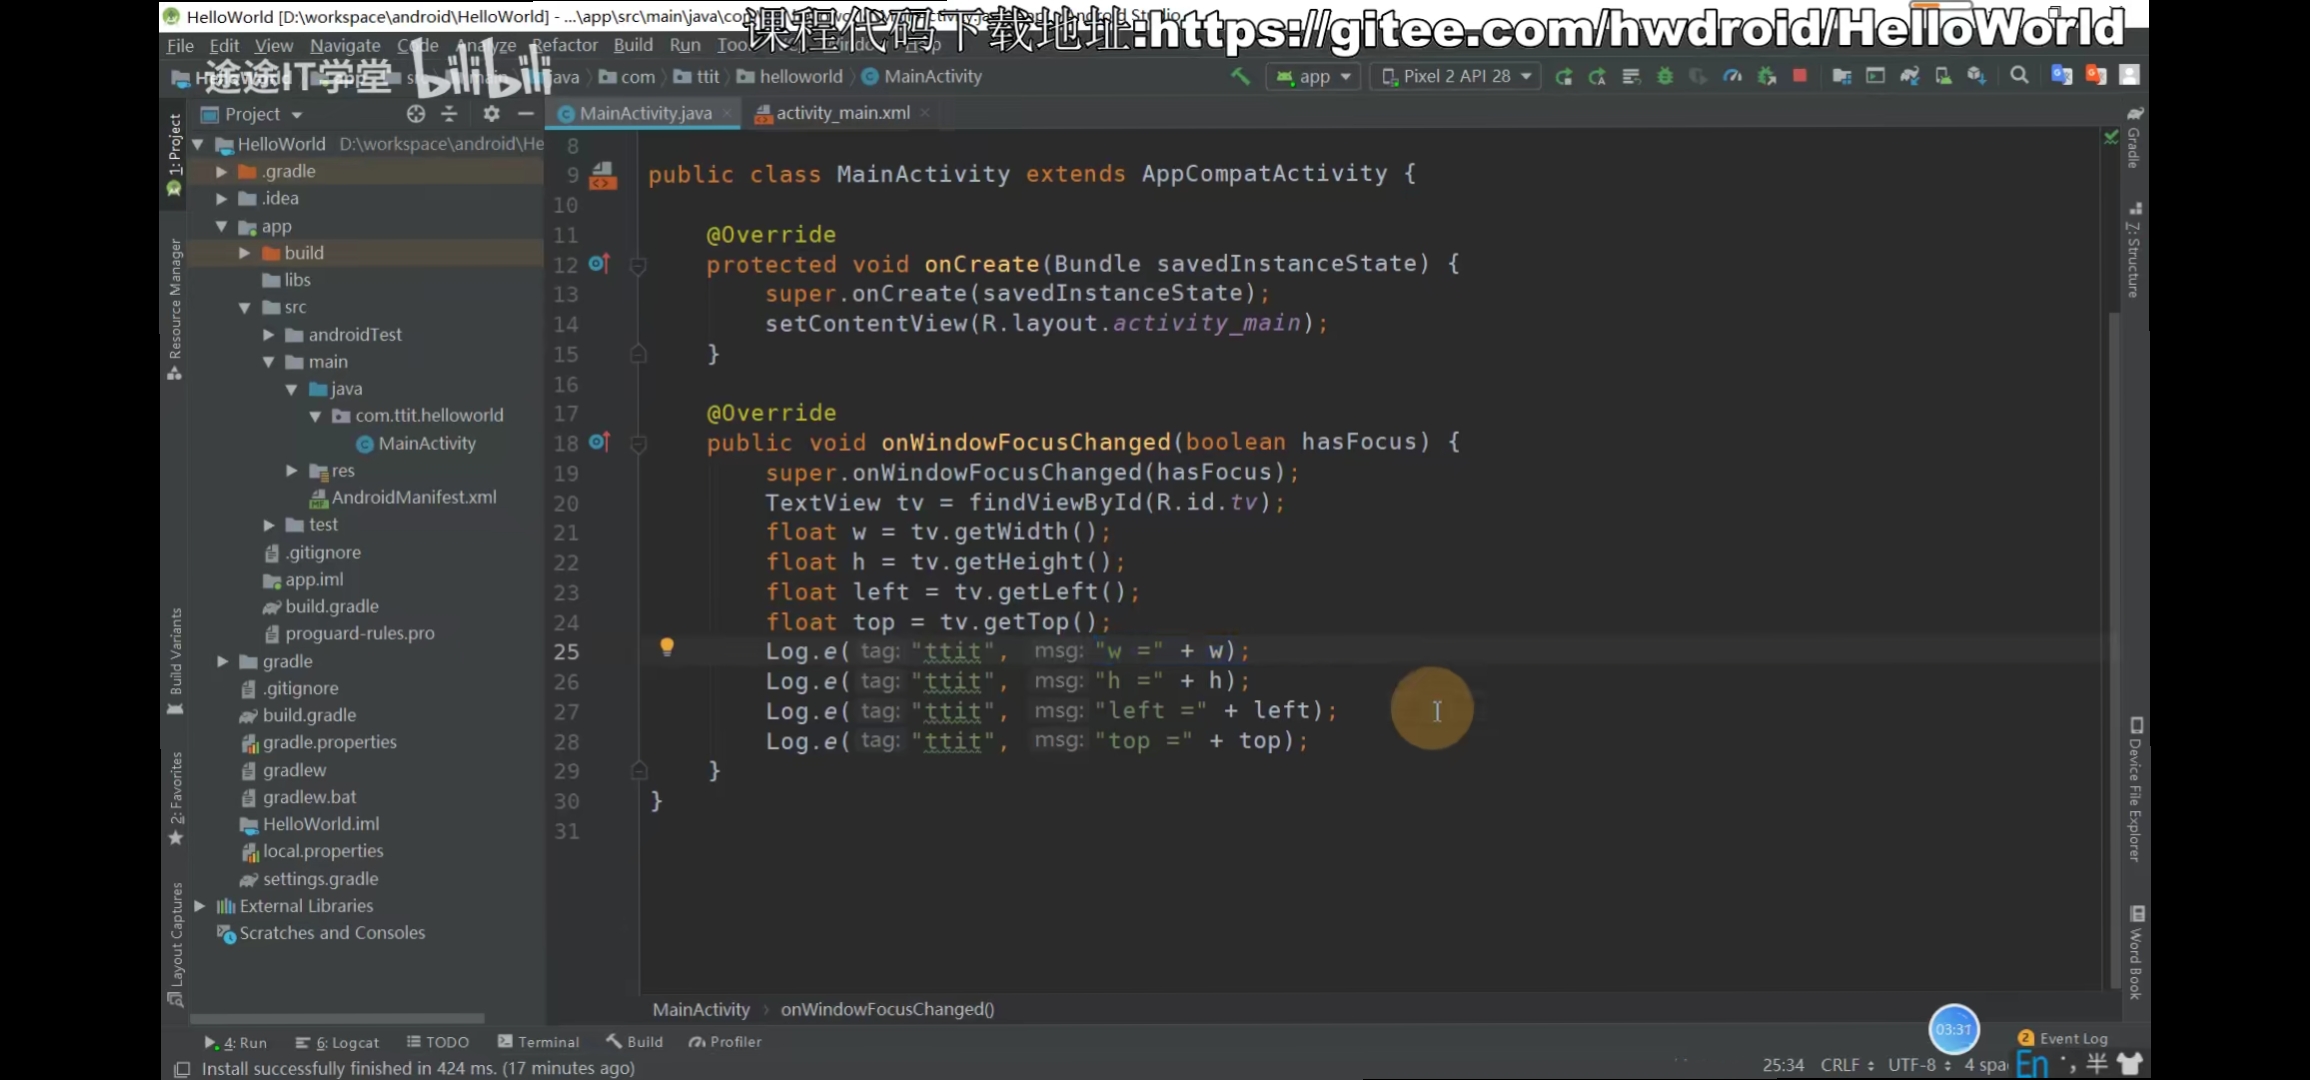Click the Attach debugger icon
2310x1080 pixels.
click(1768, 75)
